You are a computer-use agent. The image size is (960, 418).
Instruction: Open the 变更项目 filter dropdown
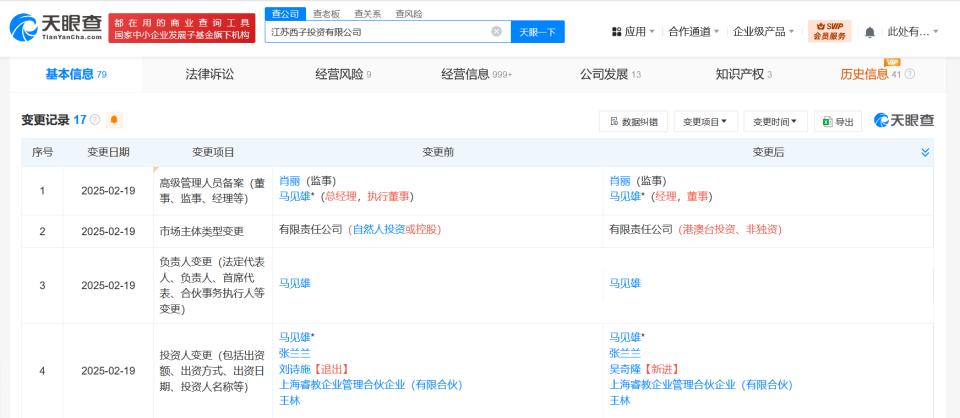705,122
